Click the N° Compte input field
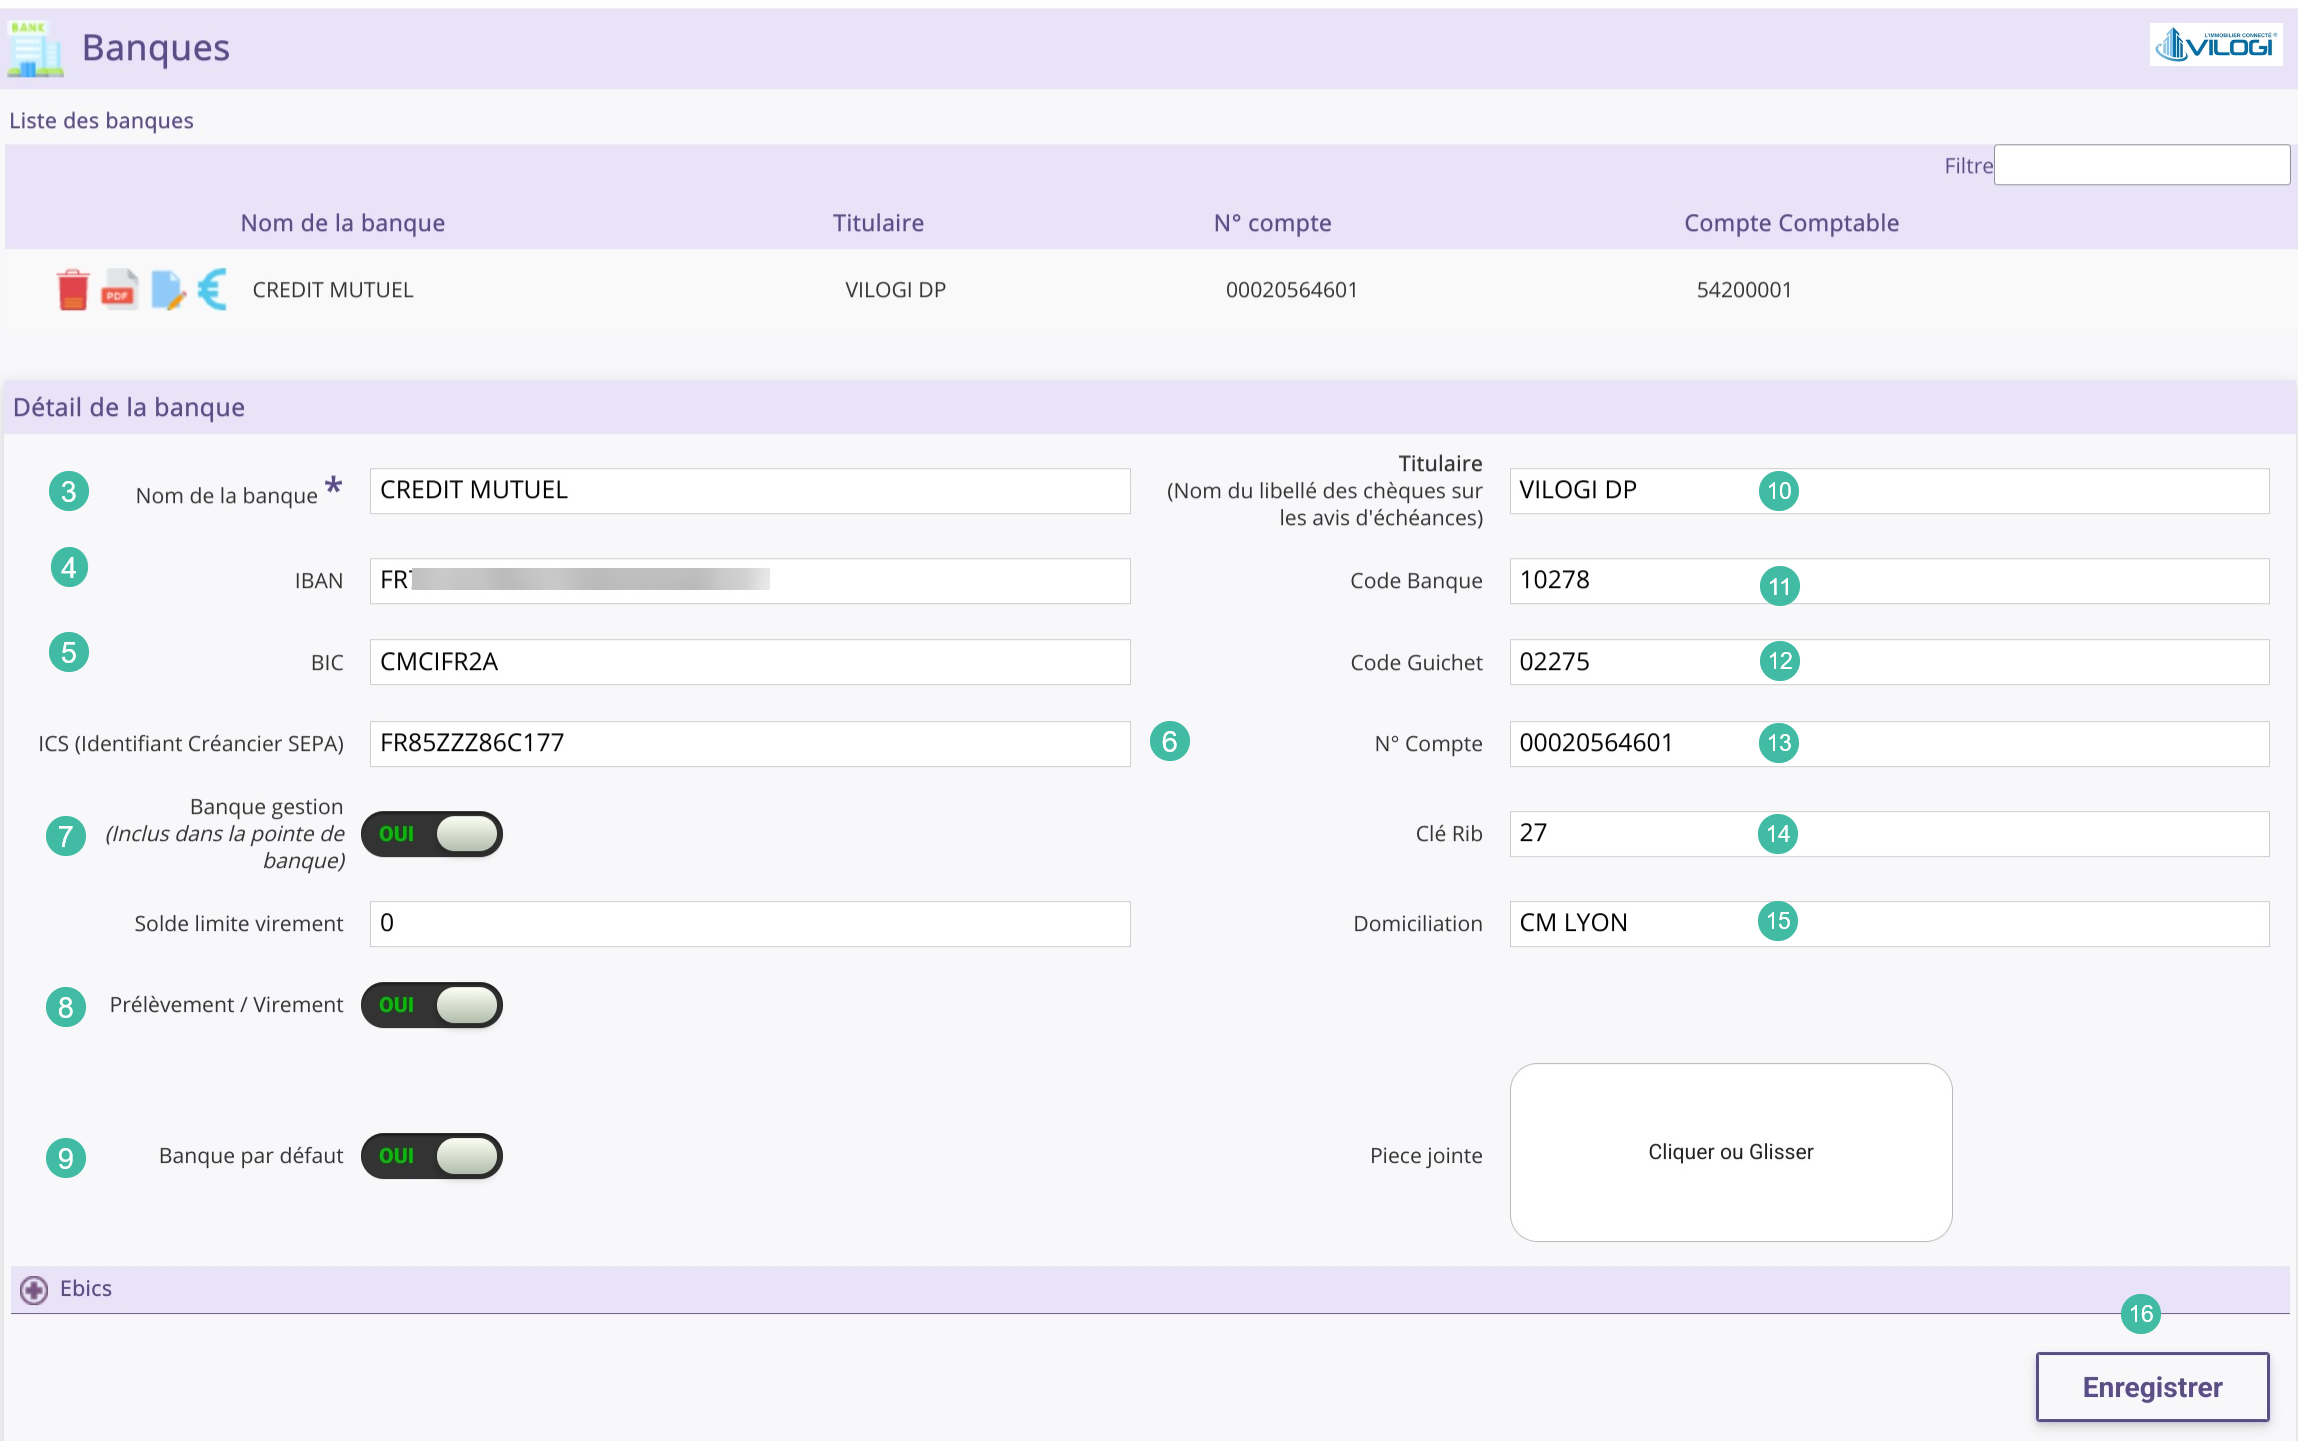 (1889, 744)
